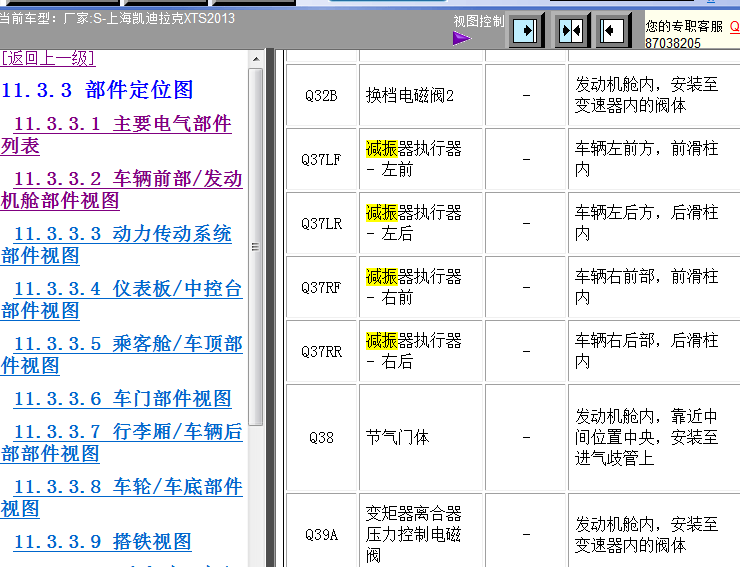Click 车辆左后方，后滑柱内 location cell
Image resolution: width=740 pixels, height=567 pixels.
point(655,223)
